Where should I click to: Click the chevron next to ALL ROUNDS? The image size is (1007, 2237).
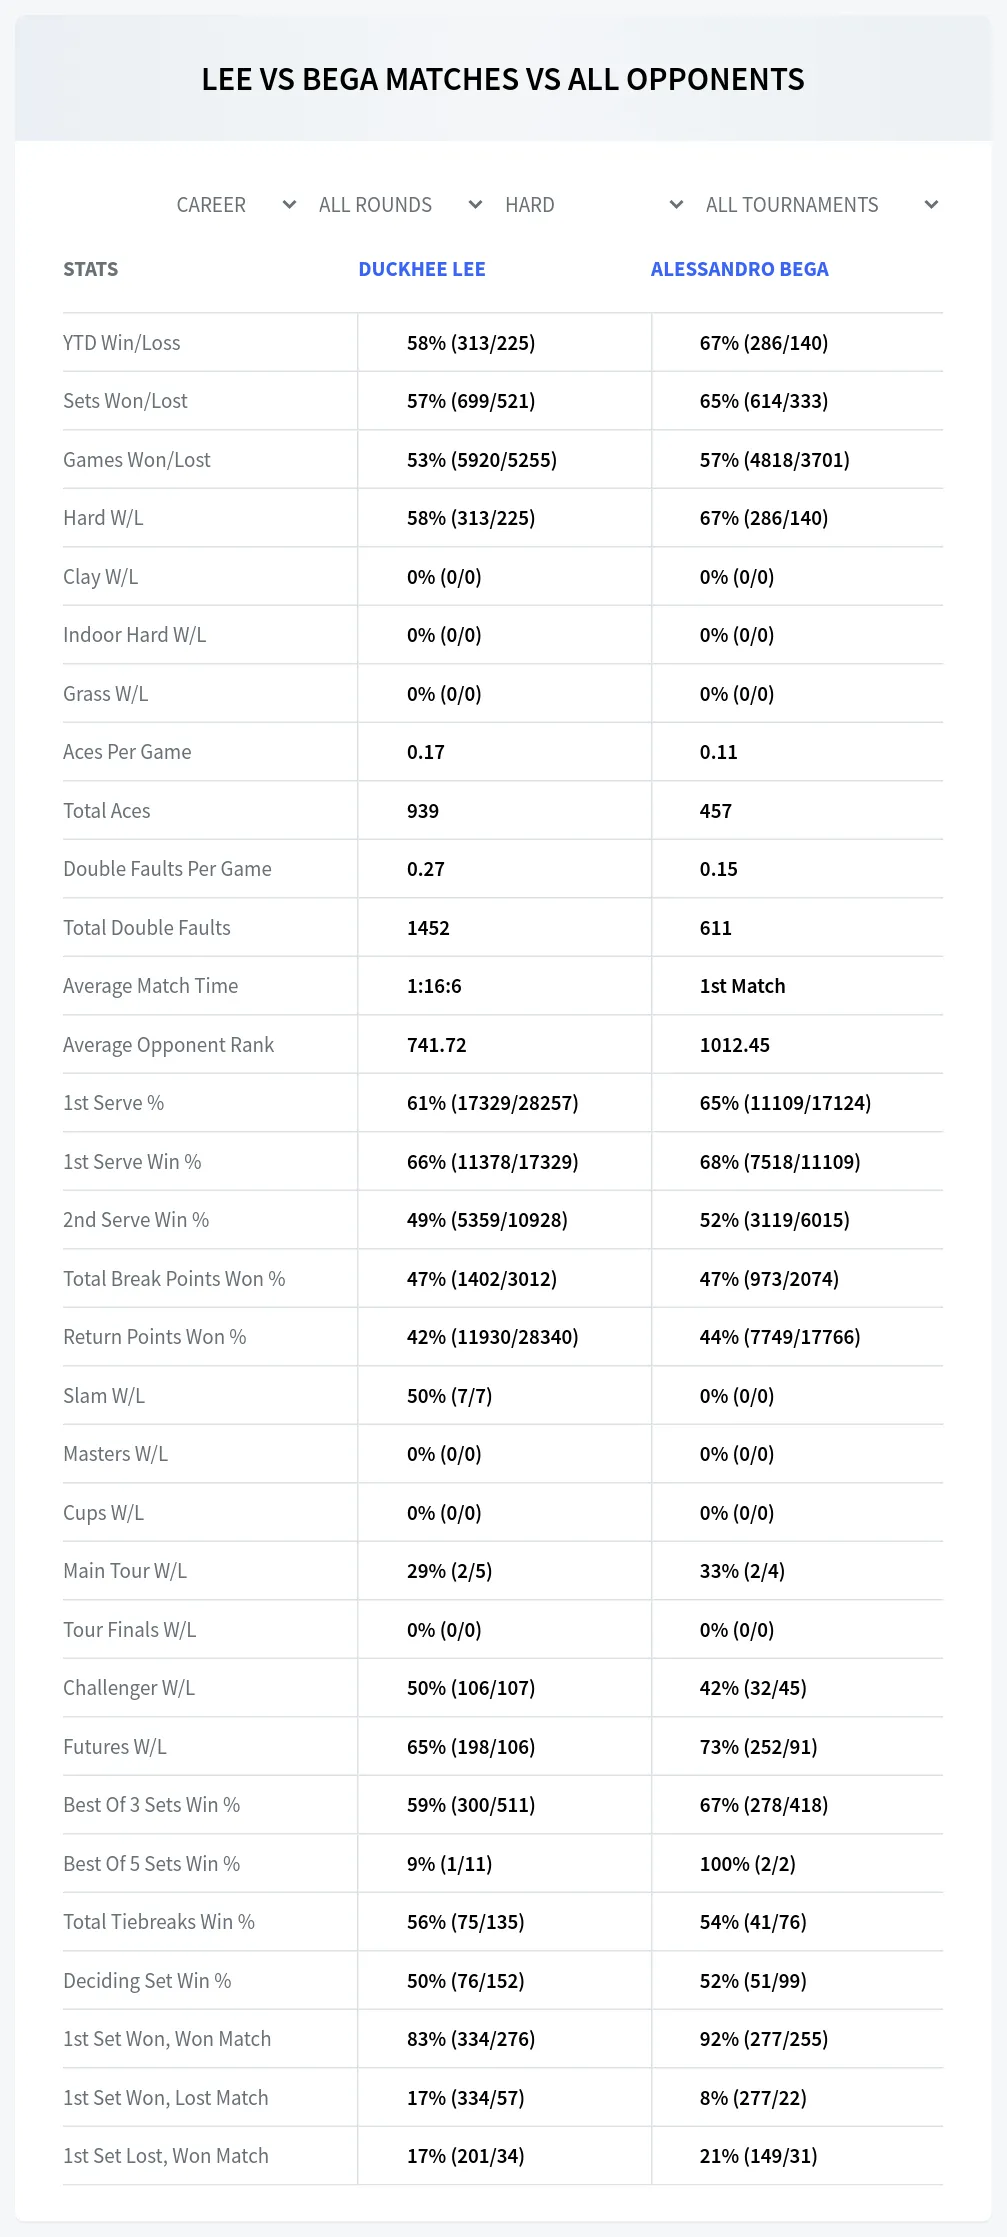tap(475, 205)
